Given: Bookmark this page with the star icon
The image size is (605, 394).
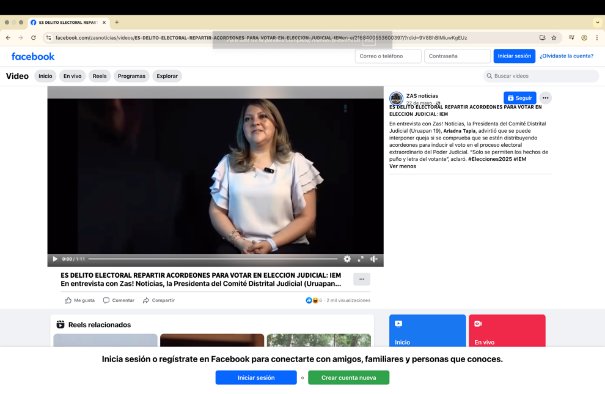Looking at the screenshot, I should (554, 38).
